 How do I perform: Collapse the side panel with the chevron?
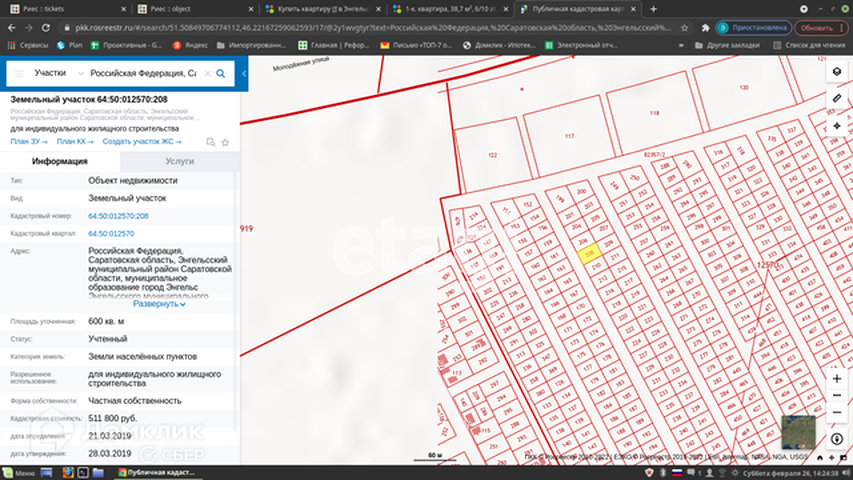click(x=244, y=73)
